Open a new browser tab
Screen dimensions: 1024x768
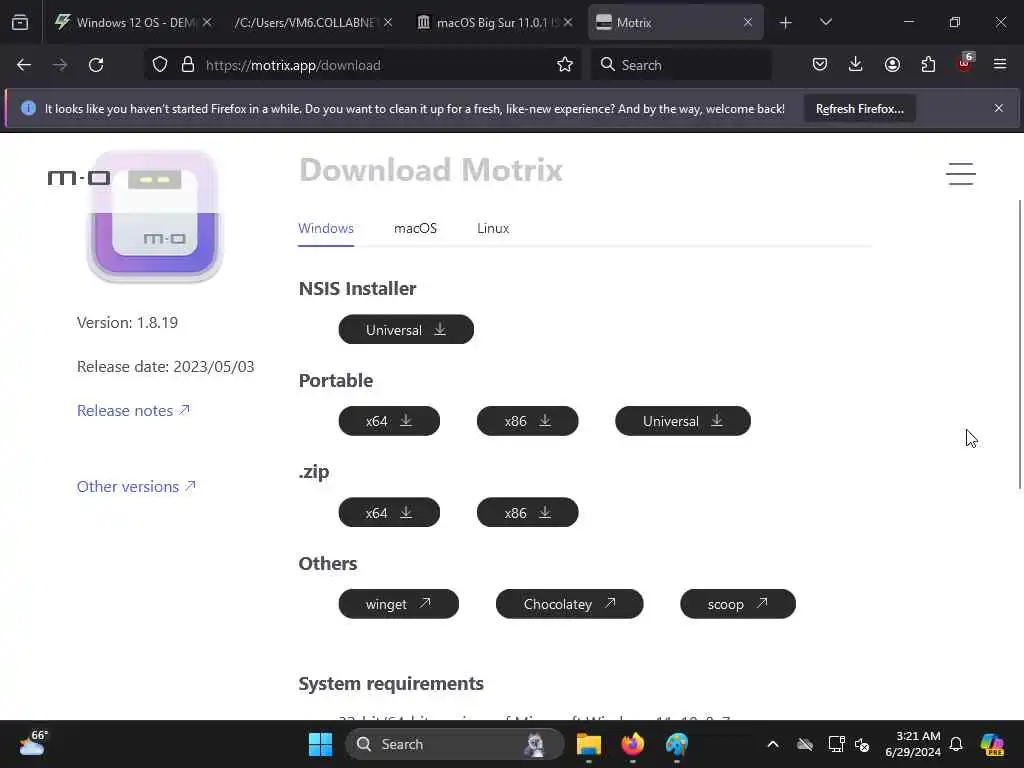point(786,23)
